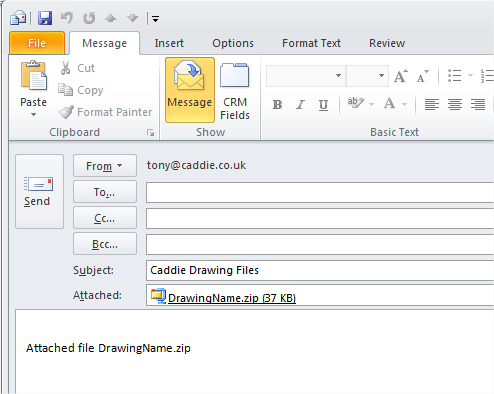This screenshot has width=494, height=394.
Task: Click Copy in the Clipboard group
Action: 81,90
